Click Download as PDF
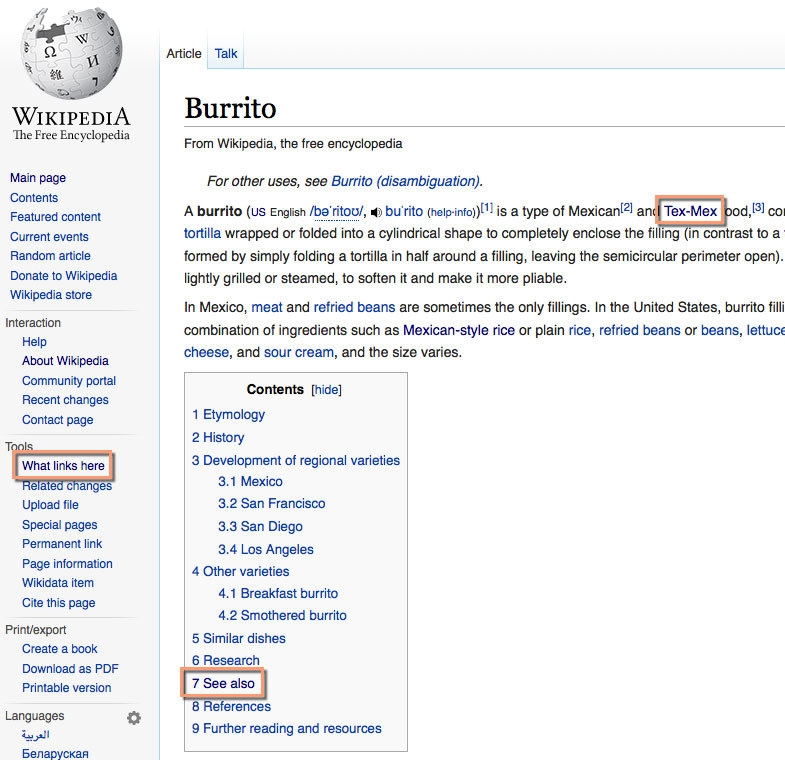Viewport: 785px width, 760px height. pos(70,668)
